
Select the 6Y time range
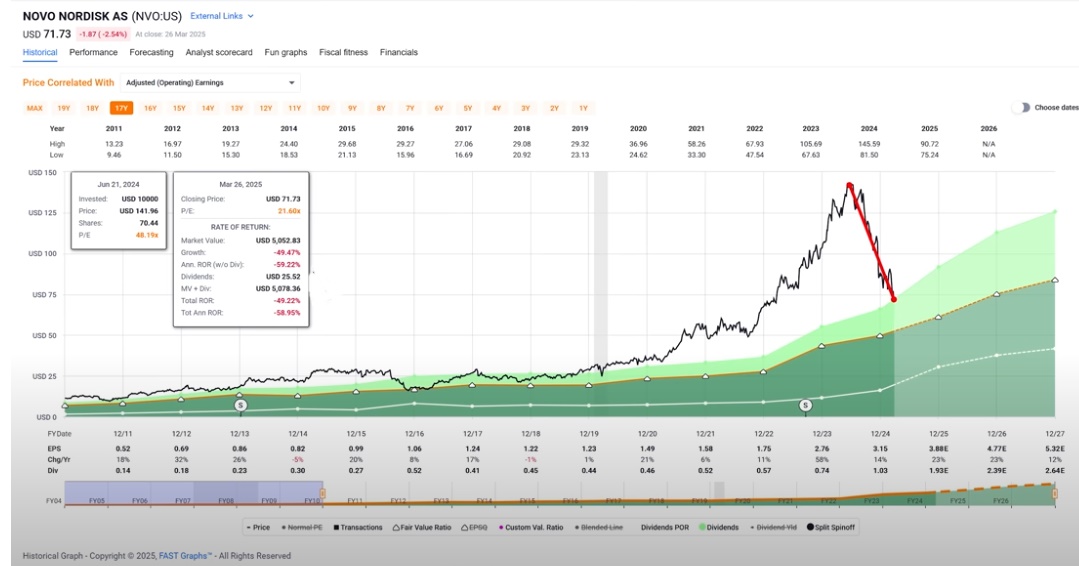point(439,108)
